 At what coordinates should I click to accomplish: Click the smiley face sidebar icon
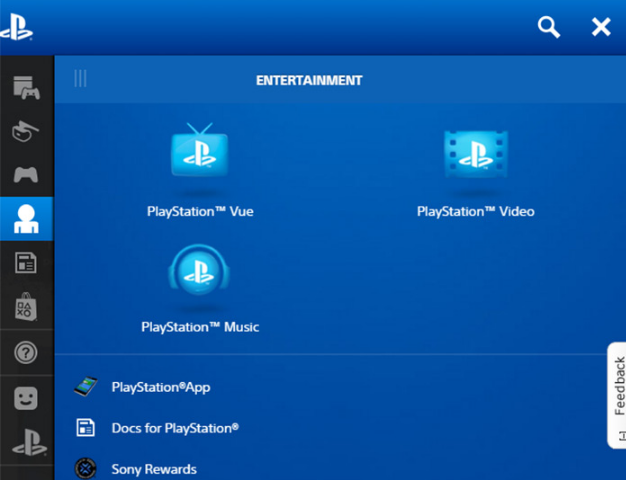[26, 397]
